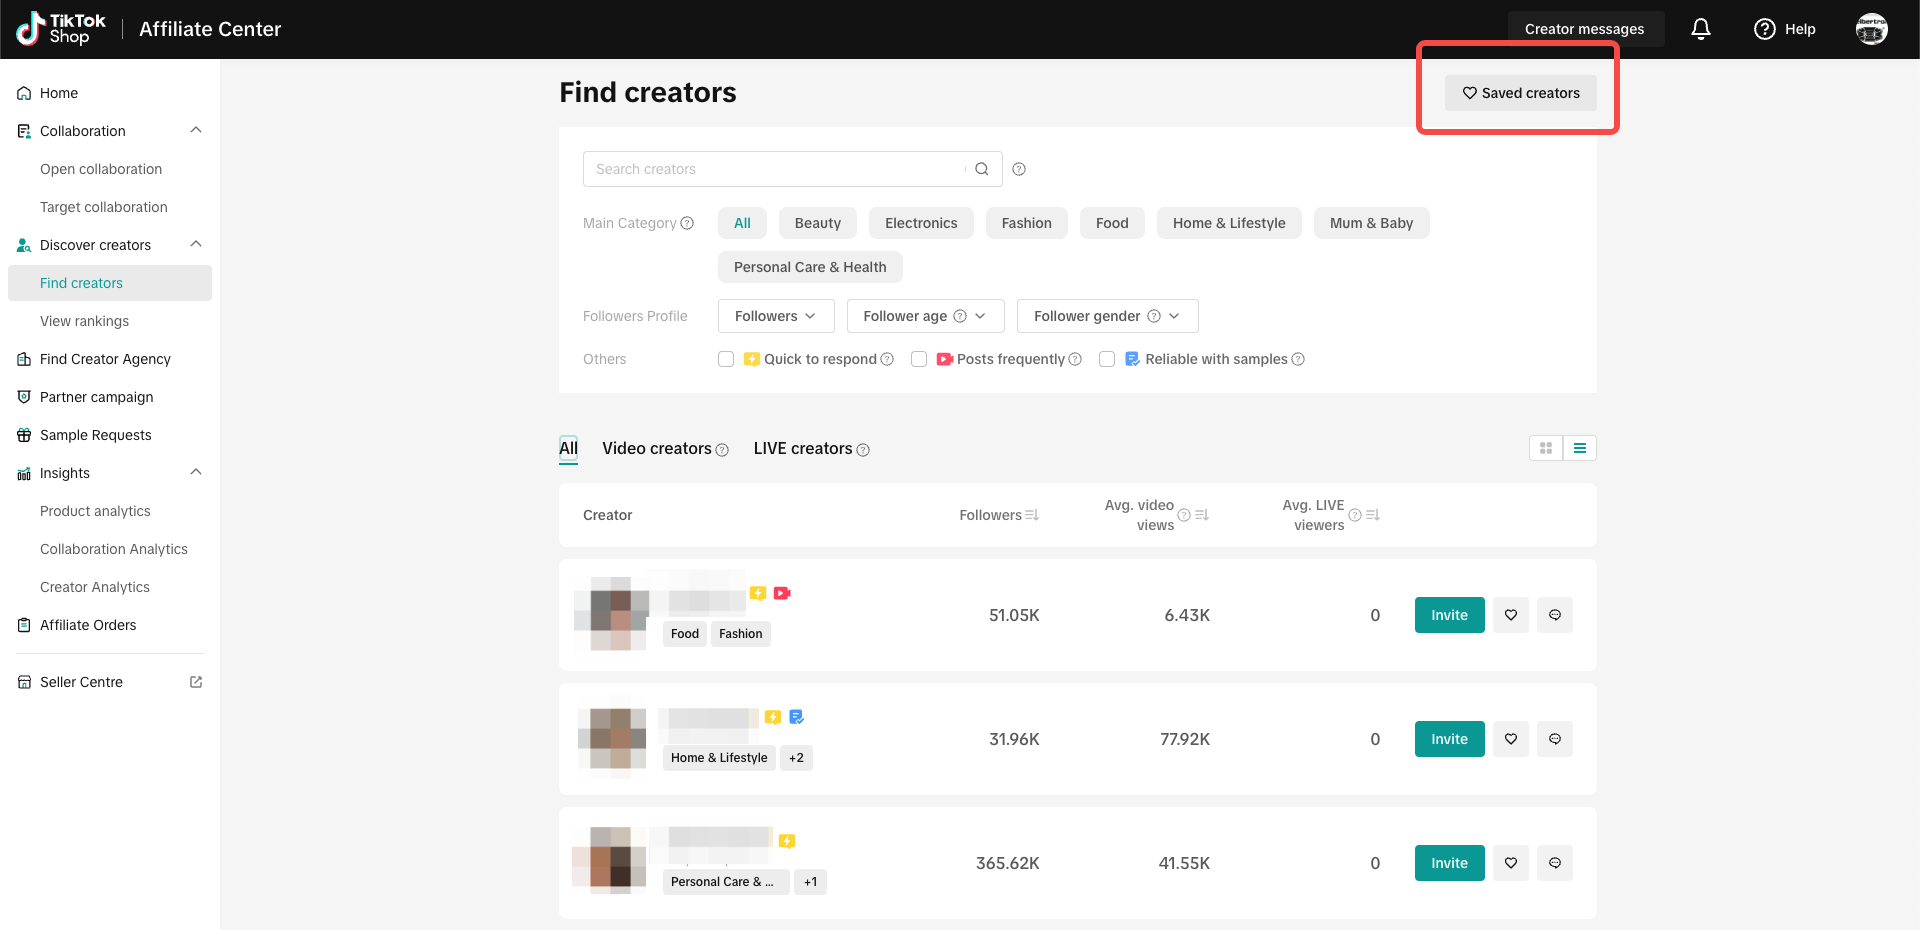Collapse the Insights sidebar section
This screenshot has width=1920, height=930.
coord(196,473)
